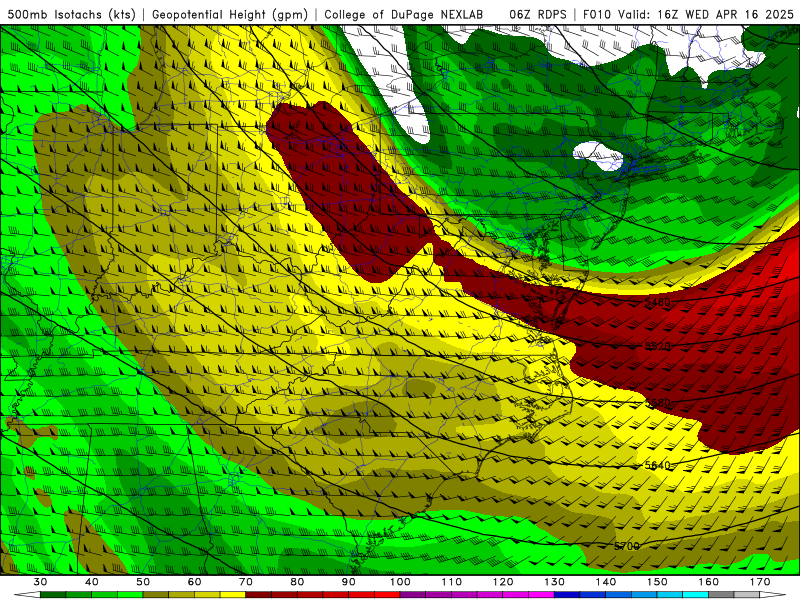Click the 5640 height contour label
800x600 pixels.
[x=658, y=465]
